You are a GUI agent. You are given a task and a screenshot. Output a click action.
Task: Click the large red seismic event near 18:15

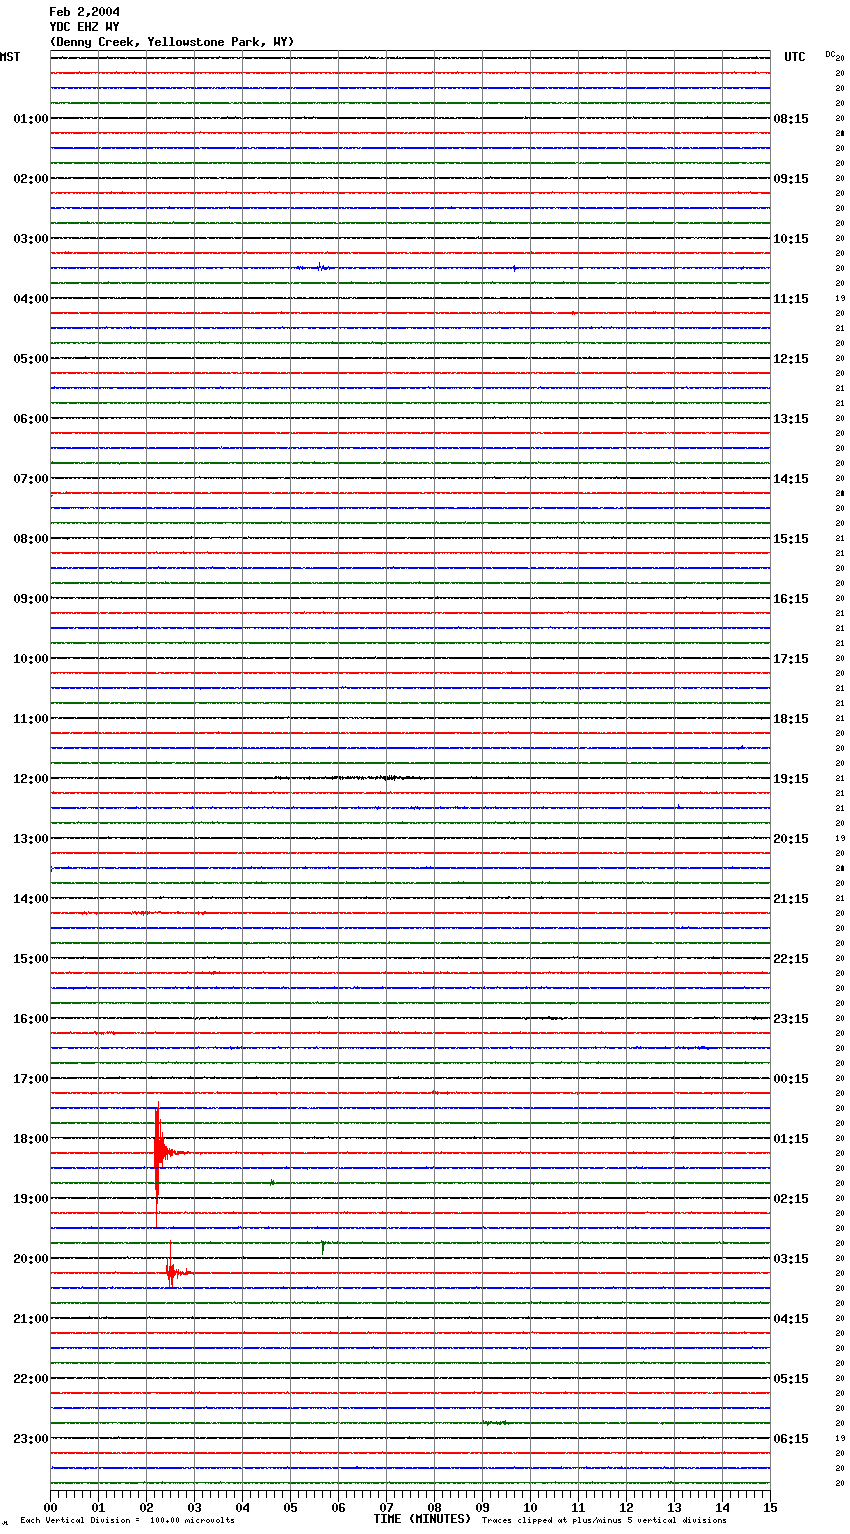point(160,1155)
